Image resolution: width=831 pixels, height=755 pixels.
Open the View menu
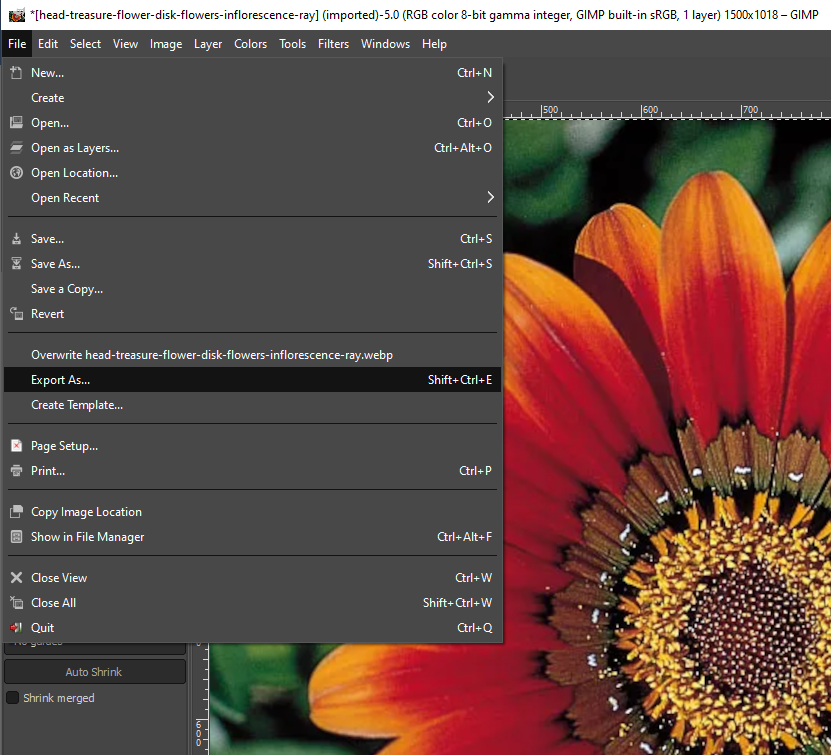(125, 44)
